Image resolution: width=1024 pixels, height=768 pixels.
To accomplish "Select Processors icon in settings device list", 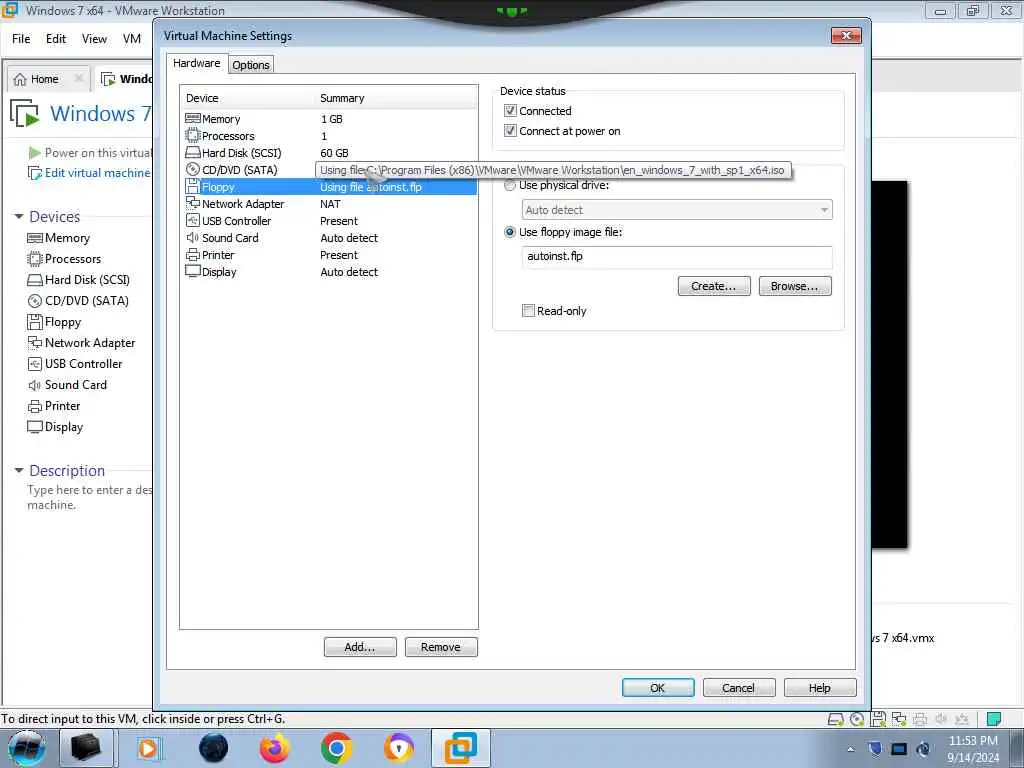I will coord(193,135).
